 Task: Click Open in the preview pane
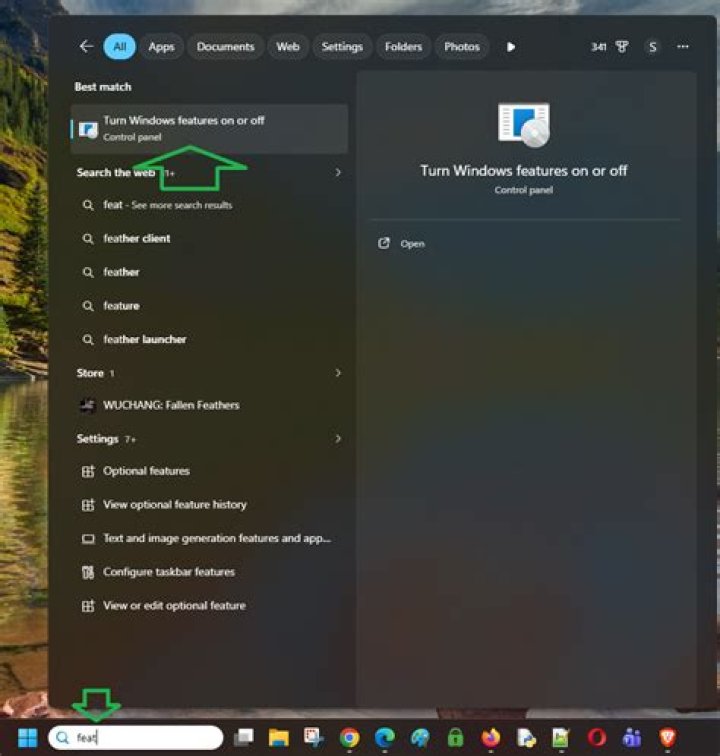pyautogui.click(x=402, y=243)
